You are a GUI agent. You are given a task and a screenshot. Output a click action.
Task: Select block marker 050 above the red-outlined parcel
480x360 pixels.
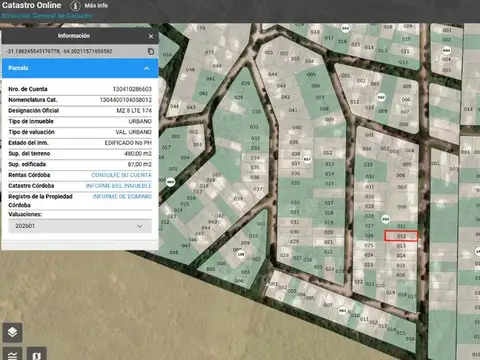coord(386,219)
